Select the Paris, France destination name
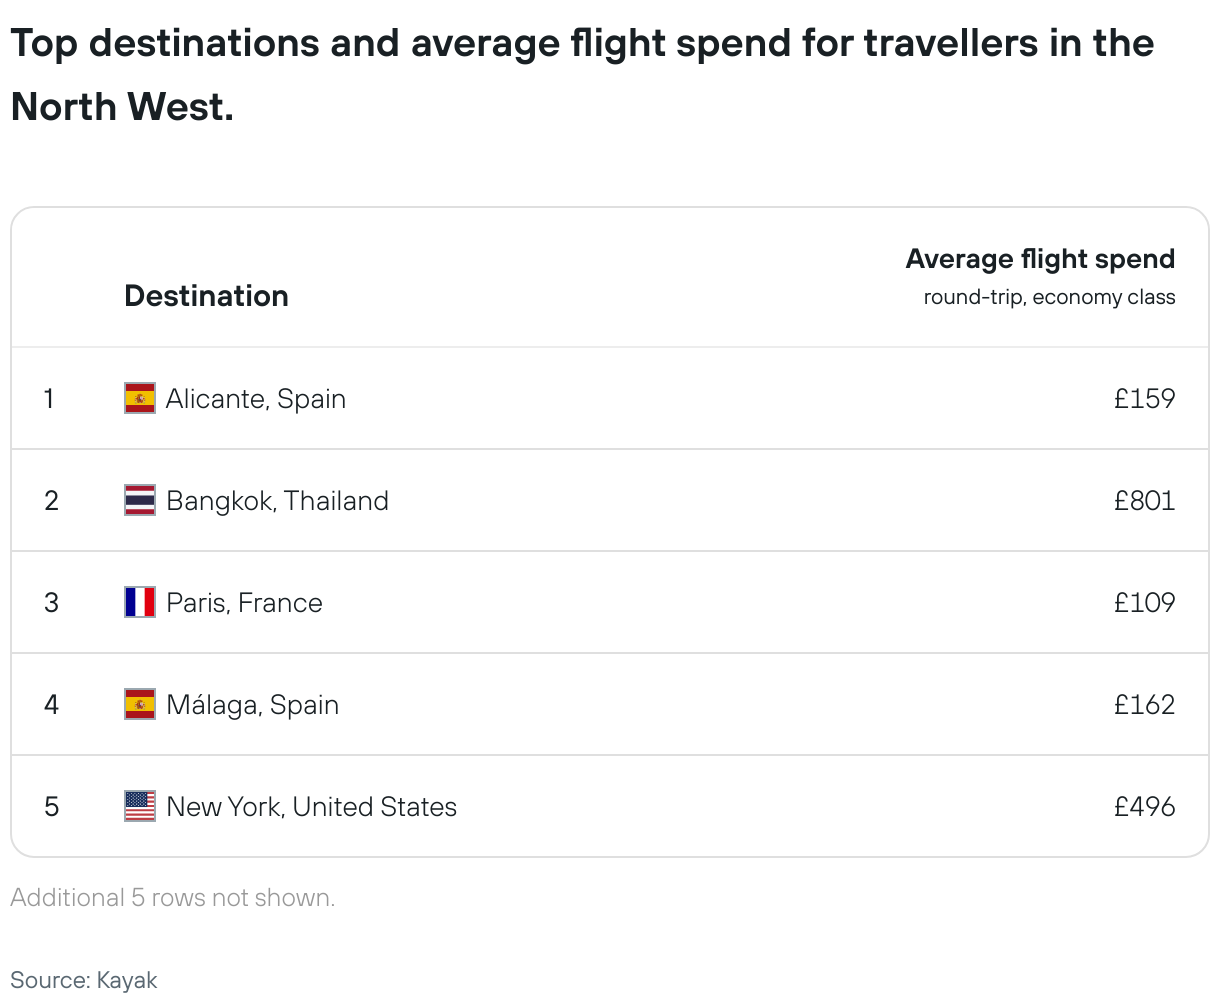The width and height of the screenshot is (1220, 1008). point(244,603)
